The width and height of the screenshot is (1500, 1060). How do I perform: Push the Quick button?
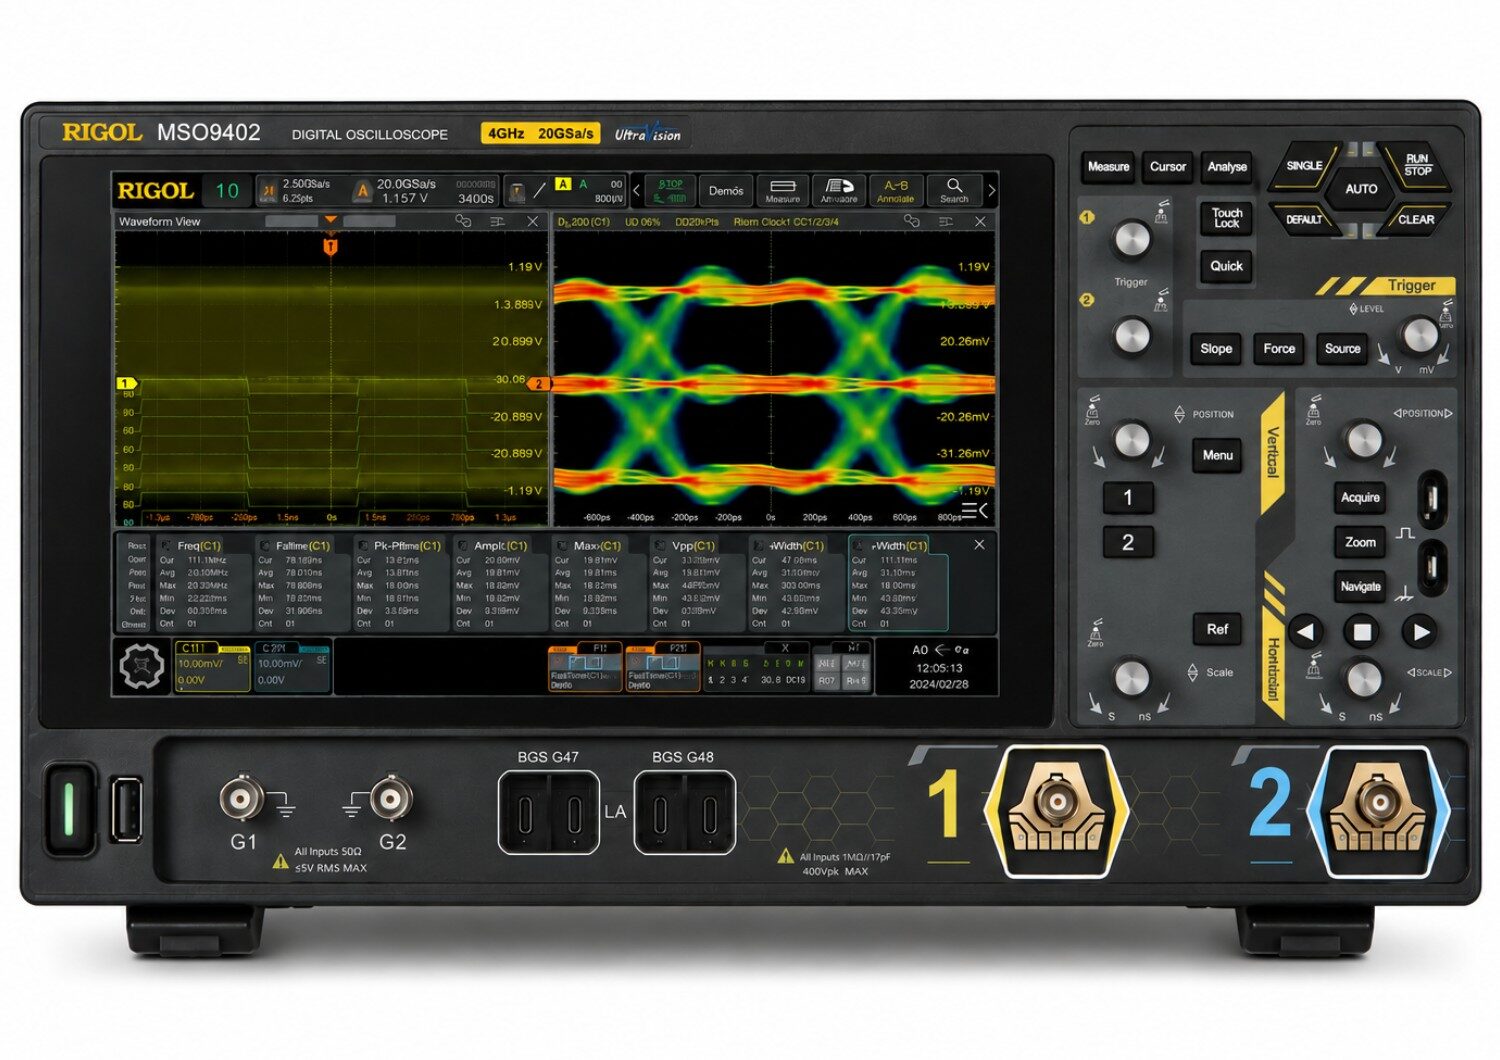click(x=1227, y=266)
